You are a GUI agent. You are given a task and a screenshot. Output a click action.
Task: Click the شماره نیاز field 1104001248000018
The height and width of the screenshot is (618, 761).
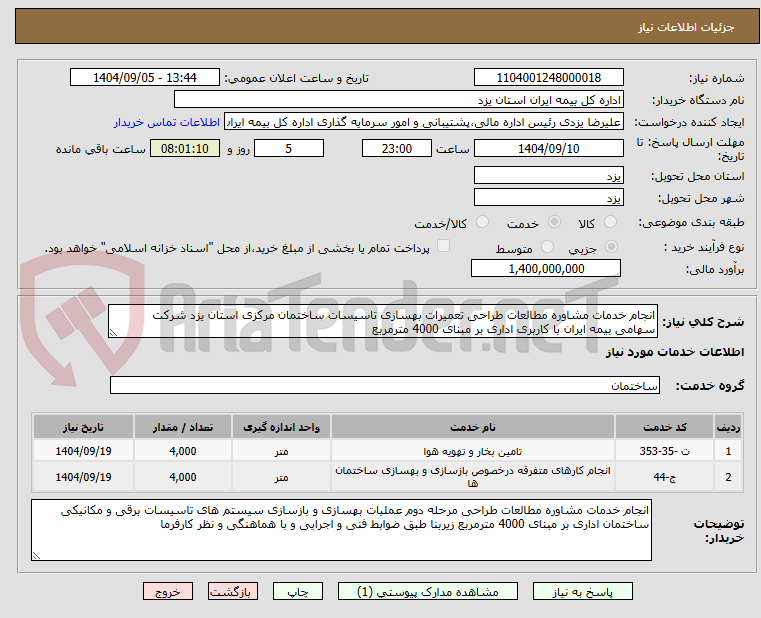548,78
